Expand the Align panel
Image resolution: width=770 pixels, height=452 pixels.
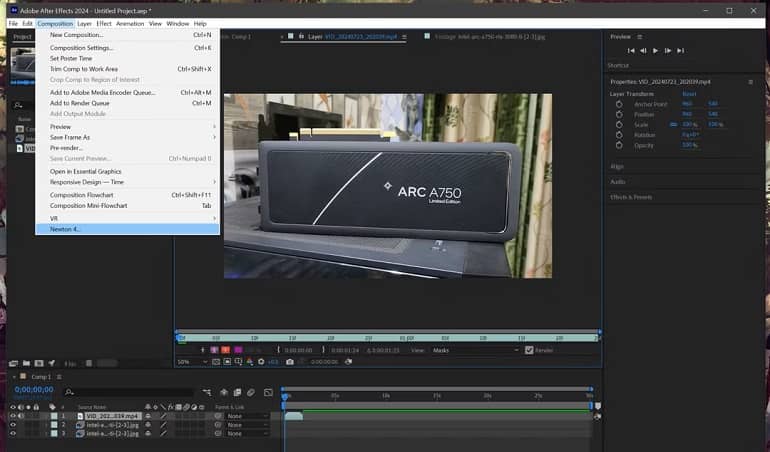[x=617, y=167]
